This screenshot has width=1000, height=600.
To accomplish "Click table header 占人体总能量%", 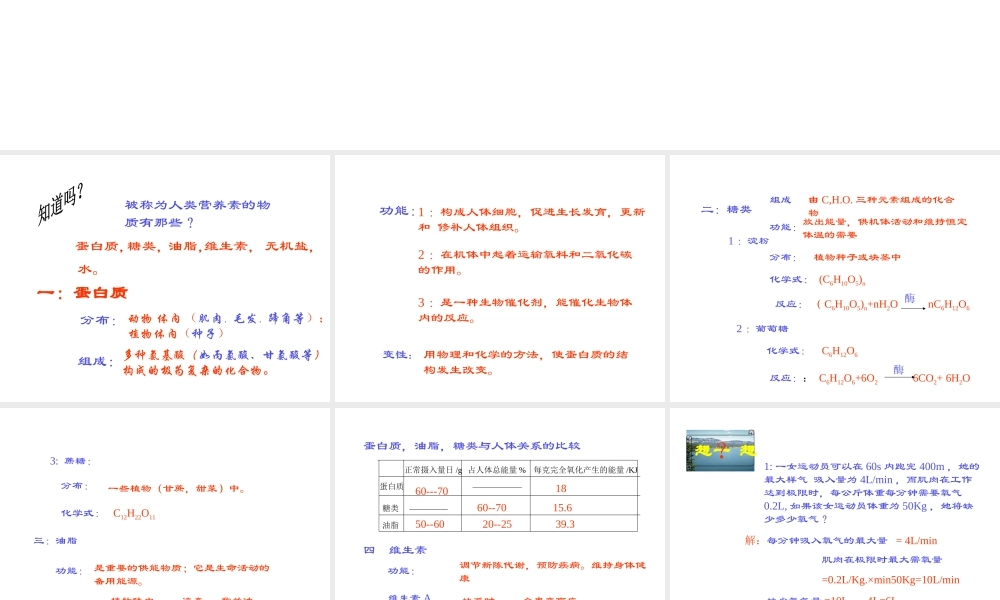I will 497,470.
